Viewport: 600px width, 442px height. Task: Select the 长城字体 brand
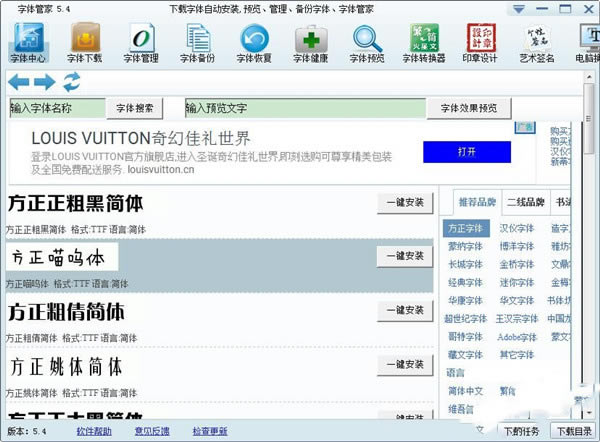coord(465,264)
